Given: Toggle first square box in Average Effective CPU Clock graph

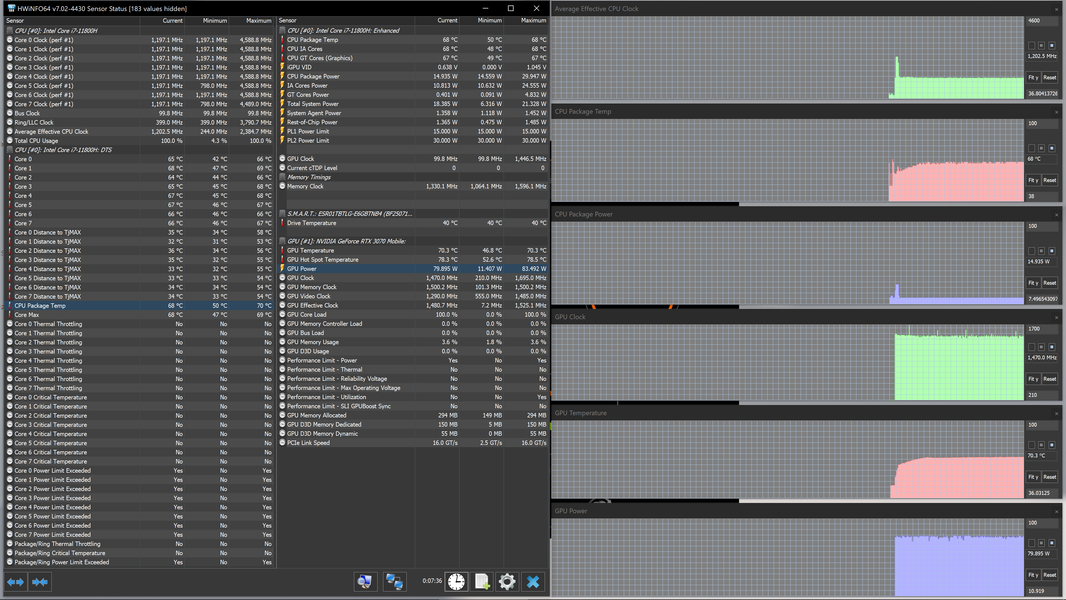Looking at the screenshot, I should [x=1031, y=46].
